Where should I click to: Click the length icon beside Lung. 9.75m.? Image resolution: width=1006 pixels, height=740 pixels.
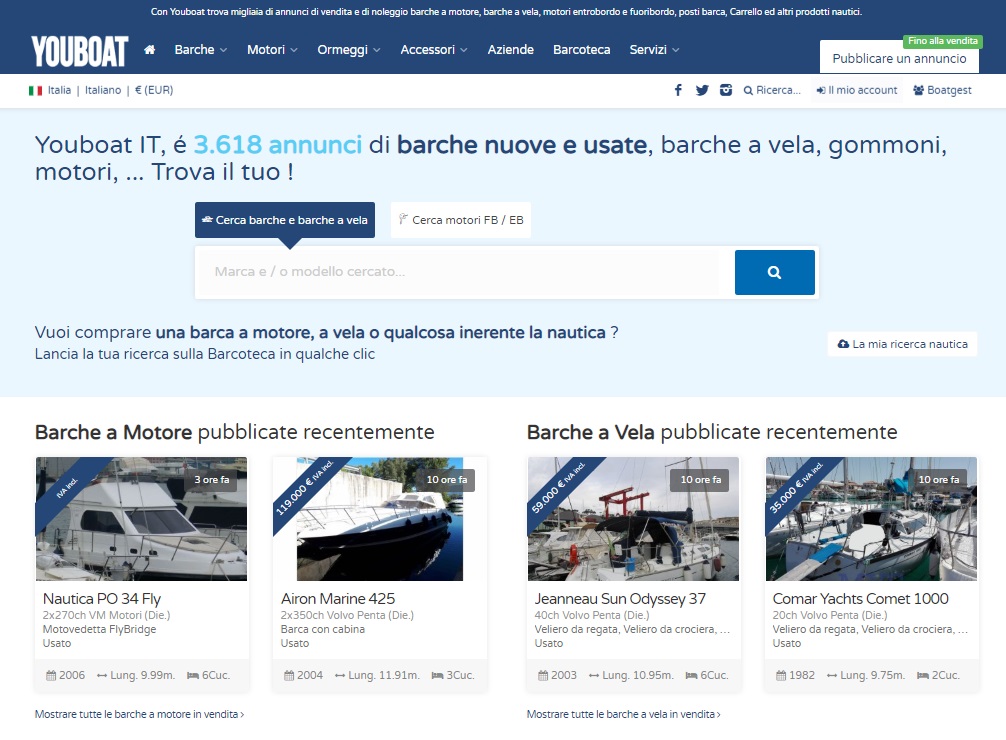[832, 675]
